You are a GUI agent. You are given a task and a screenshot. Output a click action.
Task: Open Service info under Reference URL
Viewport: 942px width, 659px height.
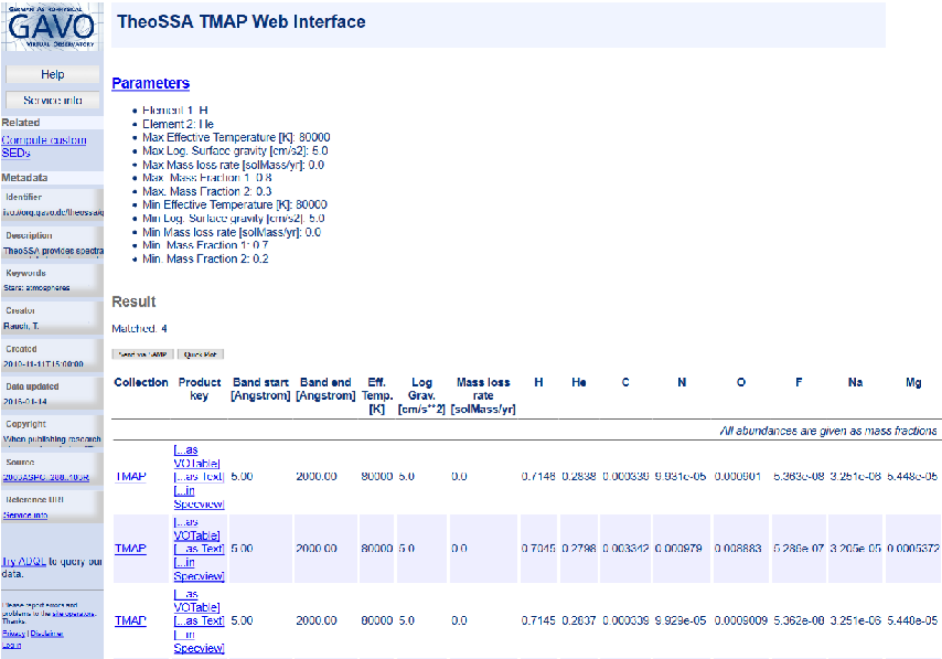tap(26, 515)
